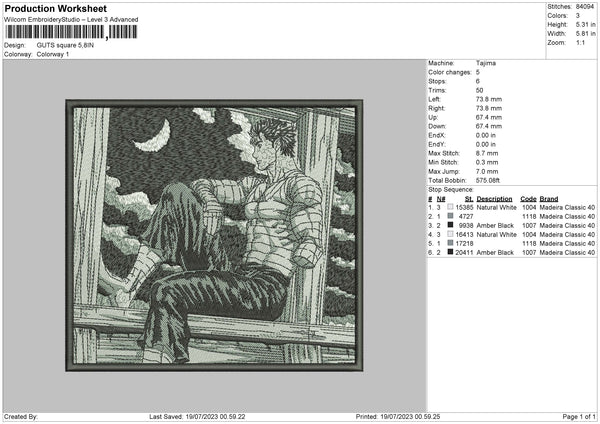Select the Total Bobbin 575.08ft value
The height and width of the screenshot is (424, 600).
pos(488,181)
